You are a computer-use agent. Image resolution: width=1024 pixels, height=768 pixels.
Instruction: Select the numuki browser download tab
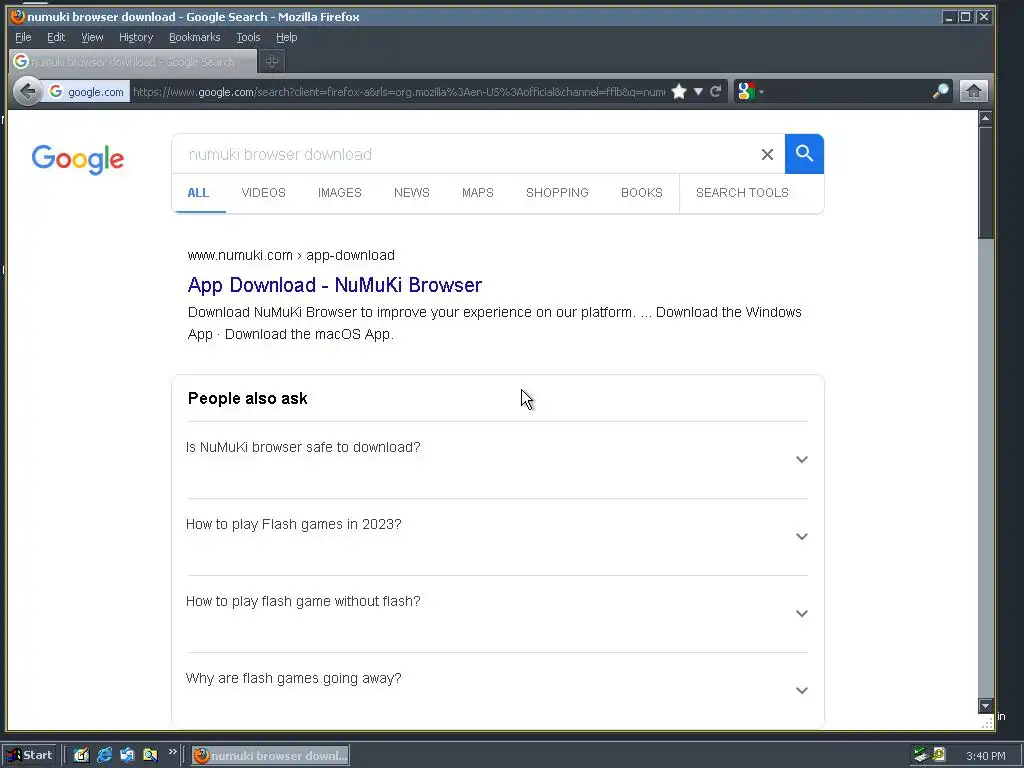point(133,61)
